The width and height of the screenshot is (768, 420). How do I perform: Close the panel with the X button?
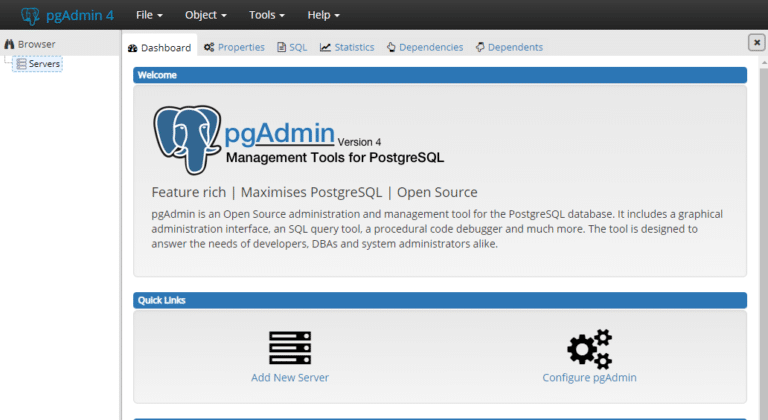click(756, 42)
